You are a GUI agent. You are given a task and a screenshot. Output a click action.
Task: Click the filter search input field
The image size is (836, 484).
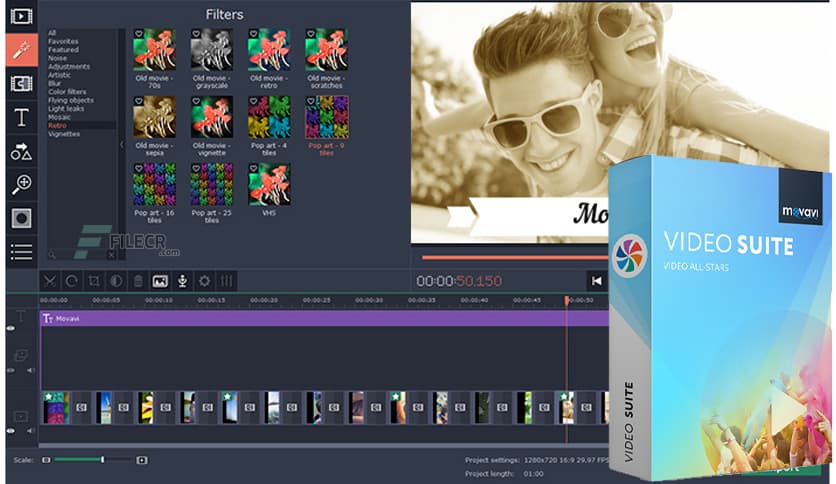81,255
